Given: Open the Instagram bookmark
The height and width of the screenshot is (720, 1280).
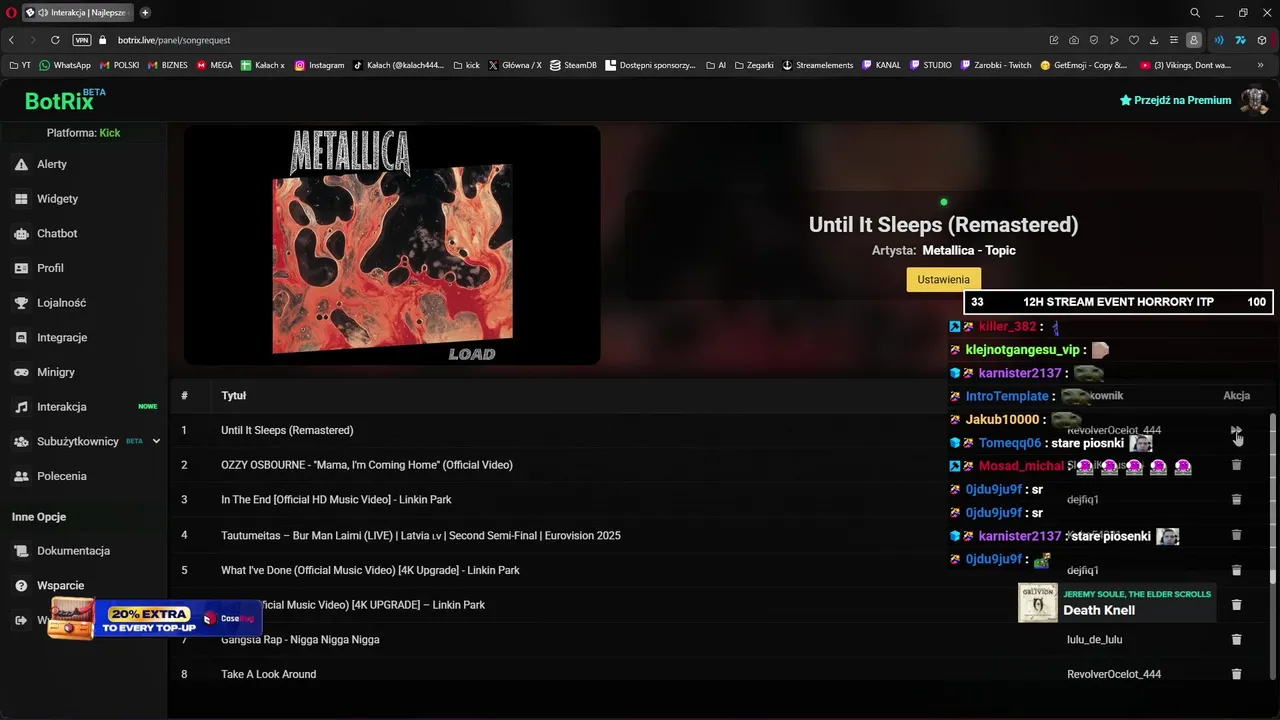Looking at the screenshot, I should [319, 65].
